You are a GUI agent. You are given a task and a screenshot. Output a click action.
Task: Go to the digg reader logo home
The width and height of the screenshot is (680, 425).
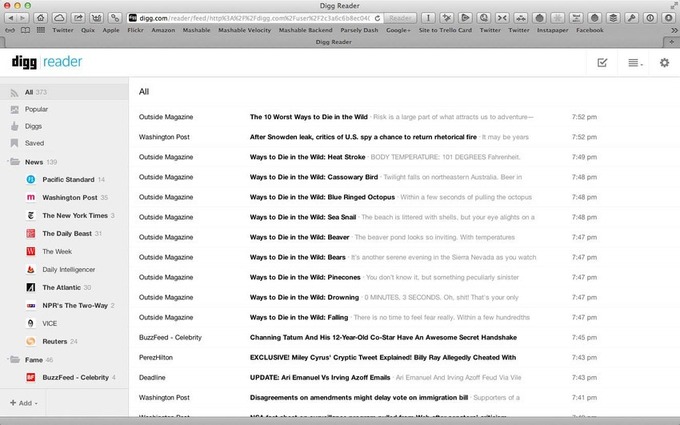pyautogui.click(x=47, y=62)
